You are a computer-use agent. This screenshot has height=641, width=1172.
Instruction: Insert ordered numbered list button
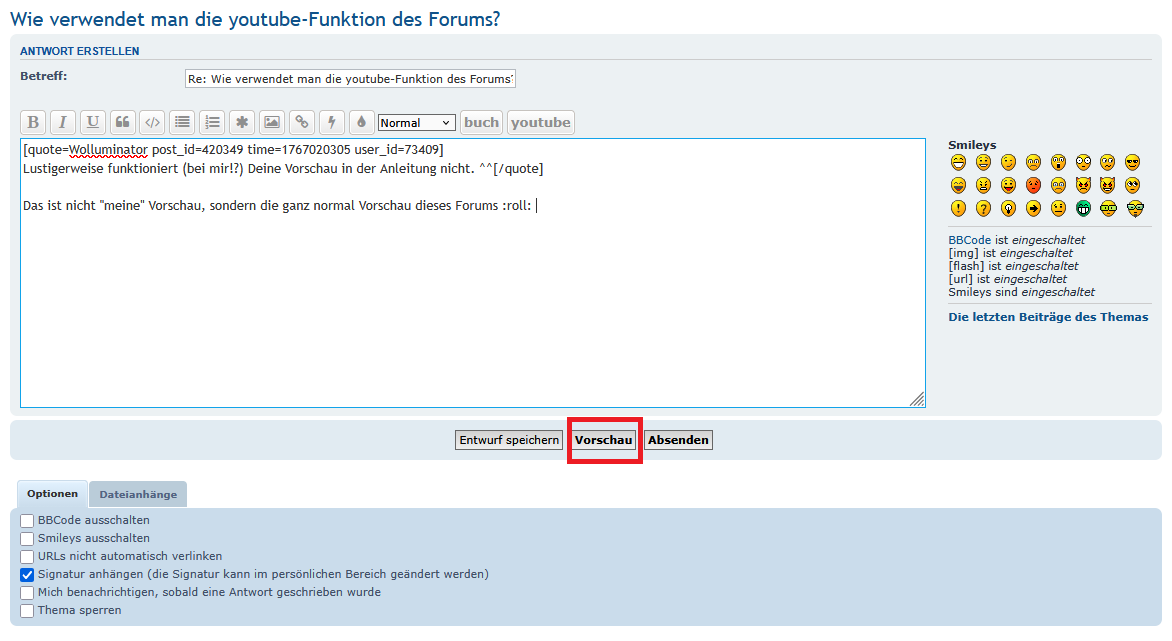point(212,123)
